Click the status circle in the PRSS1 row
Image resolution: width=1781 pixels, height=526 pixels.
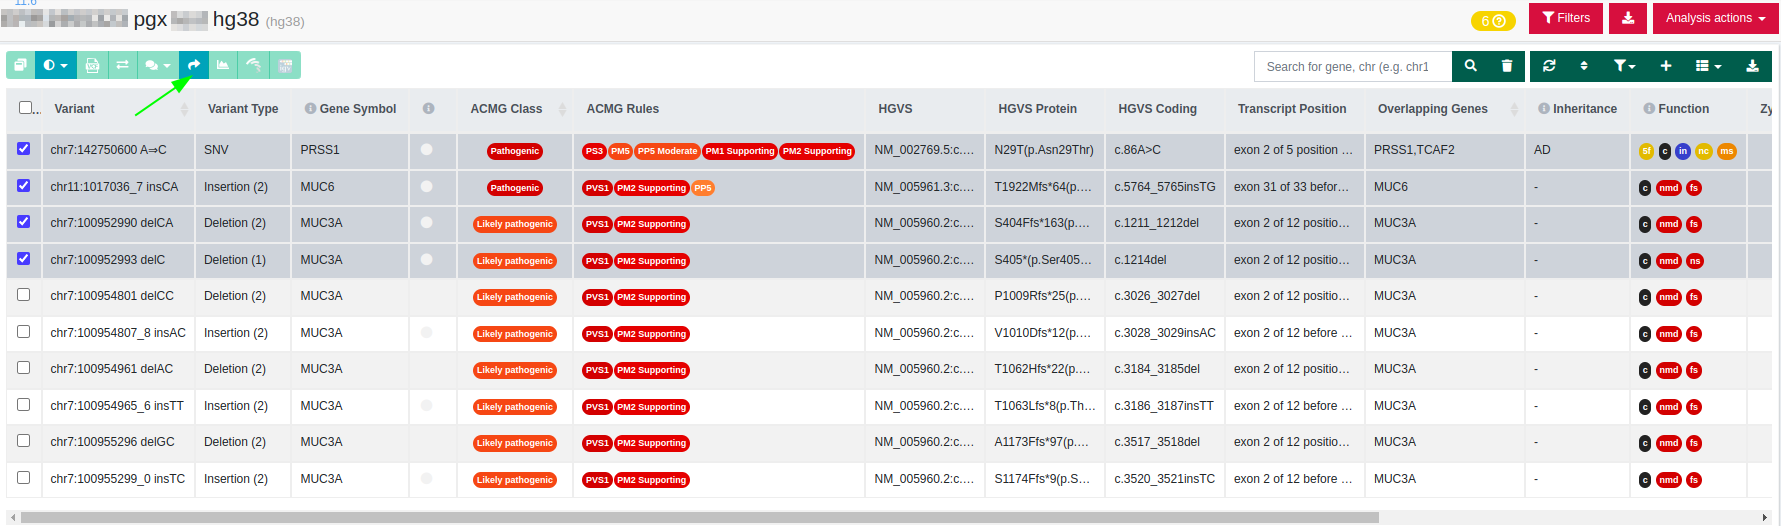[x=427, y=149]
